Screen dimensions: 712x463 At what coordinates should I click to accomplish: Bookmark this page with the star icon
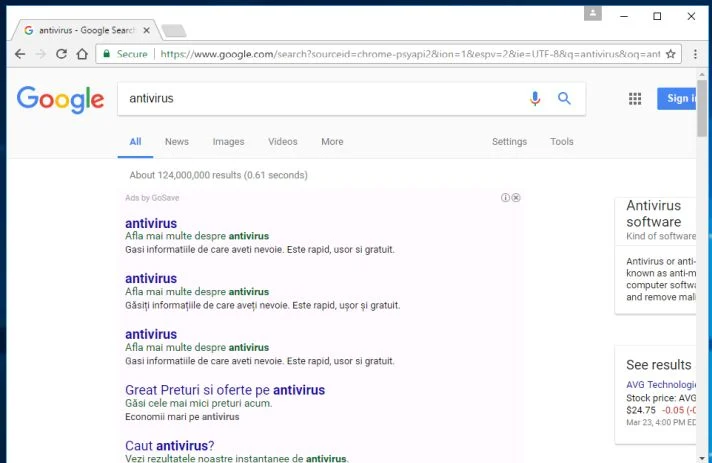tap(671, 54)
